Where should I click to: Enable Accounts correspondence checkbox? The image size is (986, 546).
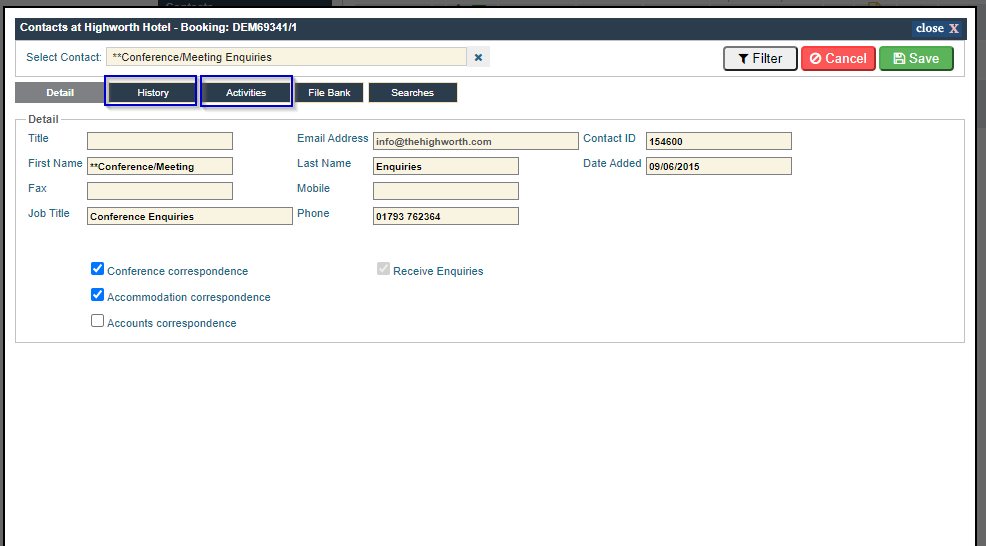(97, 321)
